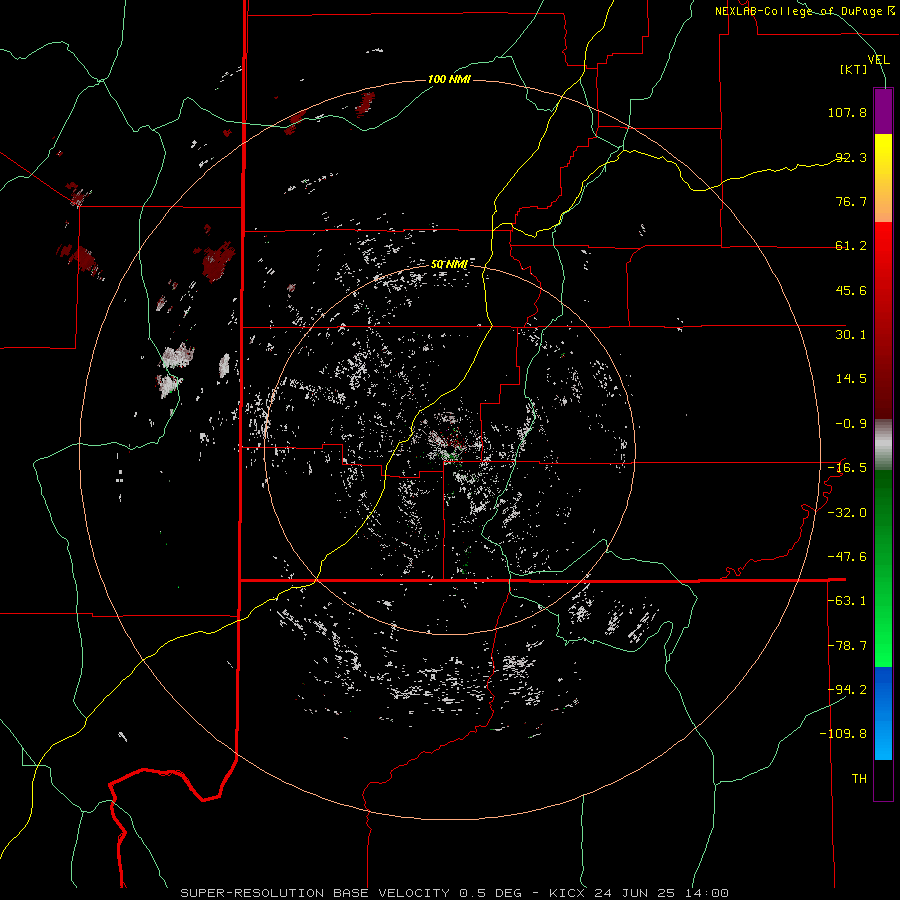
Task: Click the TH legend label
Action: click(859, 779)
